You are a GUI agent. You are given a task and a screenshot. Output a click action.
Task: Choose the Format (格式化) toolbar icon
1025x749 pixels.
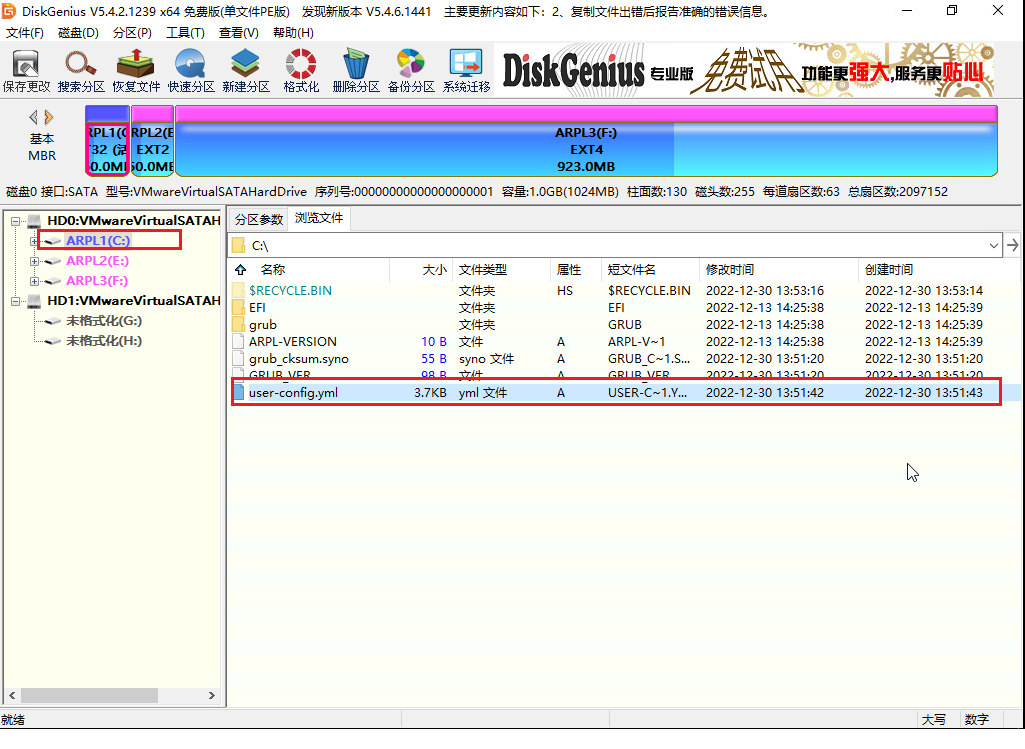coord(301,71)
